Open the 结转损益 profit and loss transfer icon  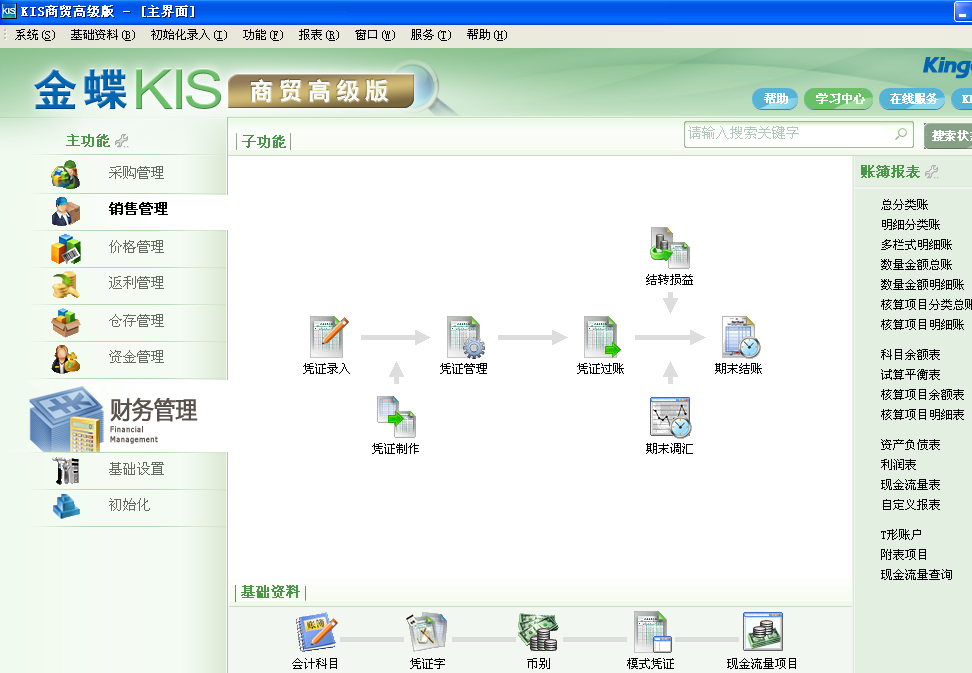click(669, 248)
